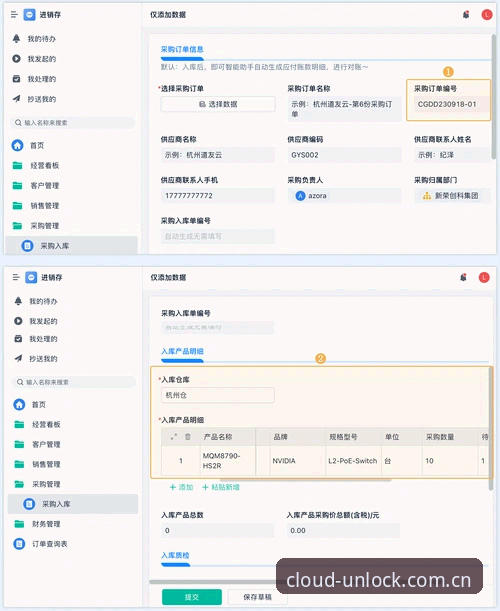Image resolution: width=500 pixels, height=611 pixels.
Task: Click 进销存 app logo in lower screenshot
Action: pos(31,277)
